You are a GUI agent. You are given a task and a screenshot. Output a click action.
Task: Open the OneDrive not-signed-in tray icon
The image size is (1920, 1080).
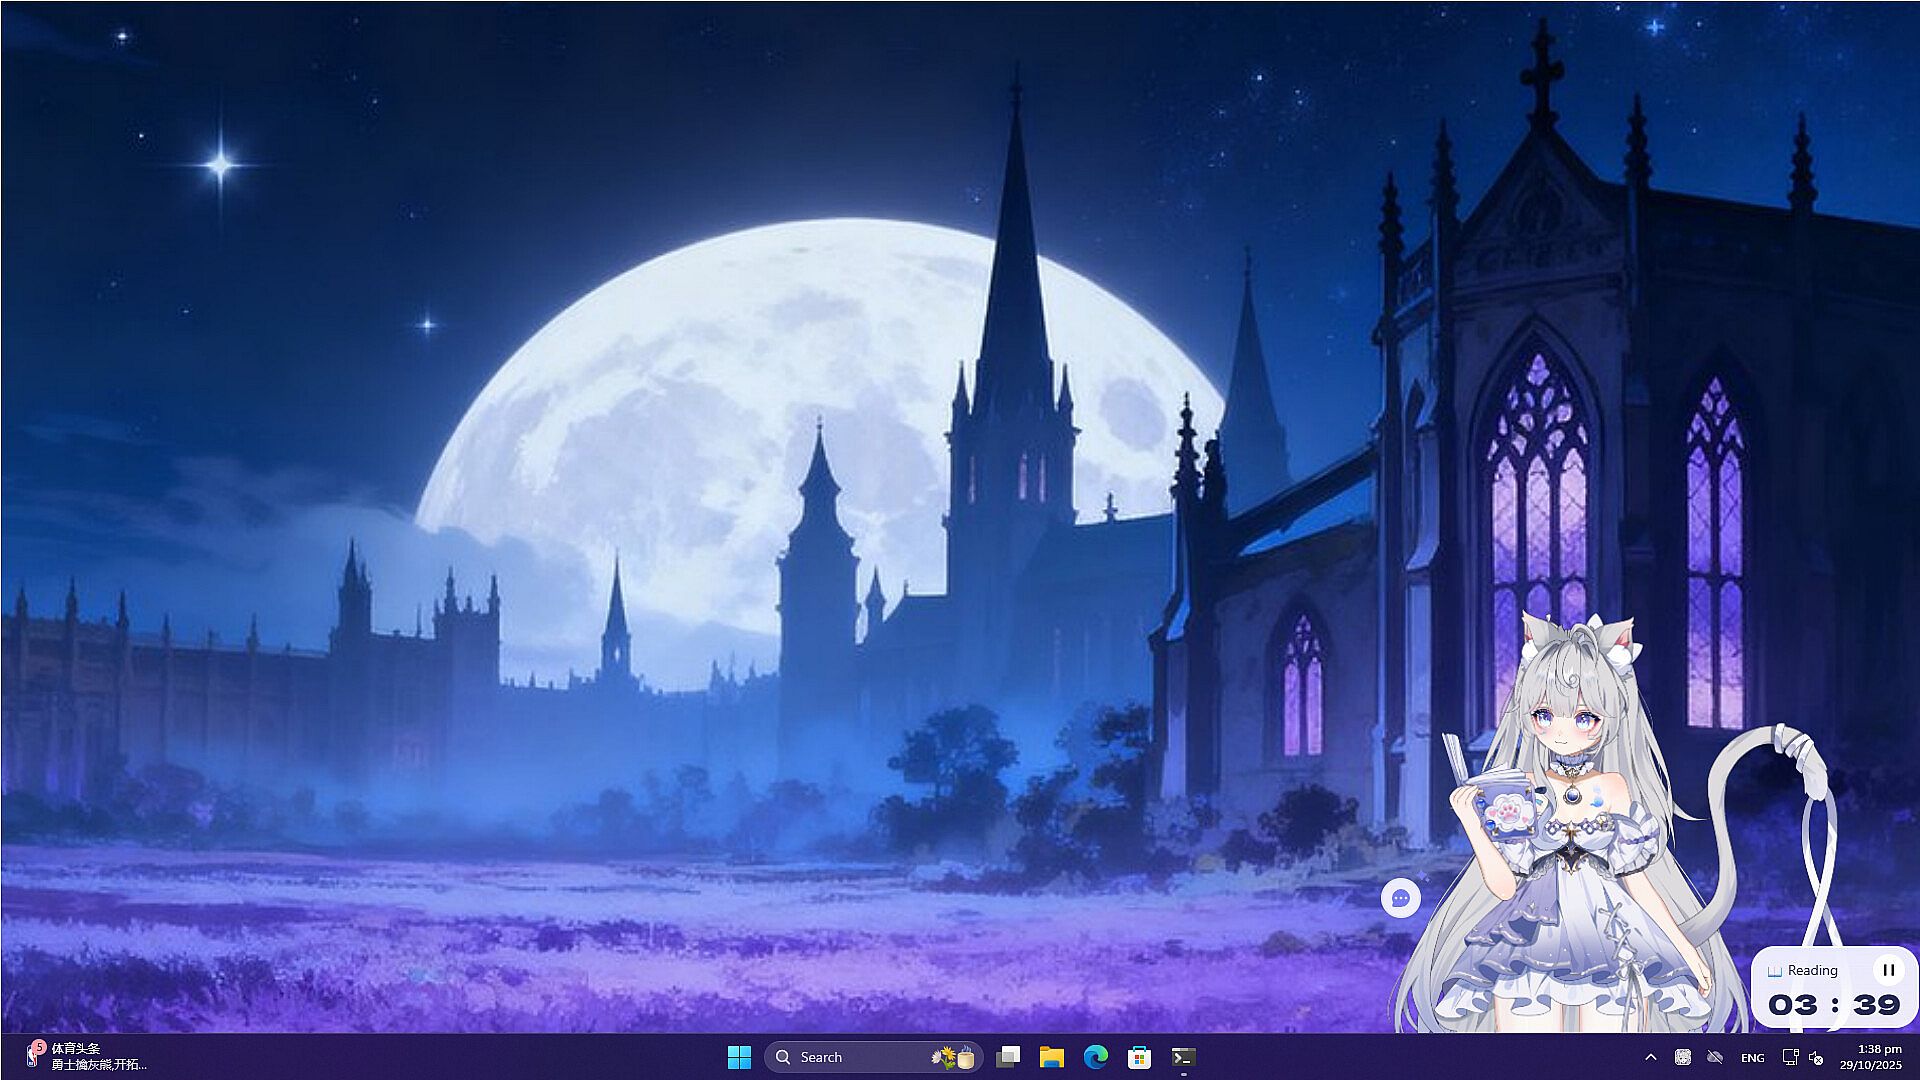click(1715, 1057)
